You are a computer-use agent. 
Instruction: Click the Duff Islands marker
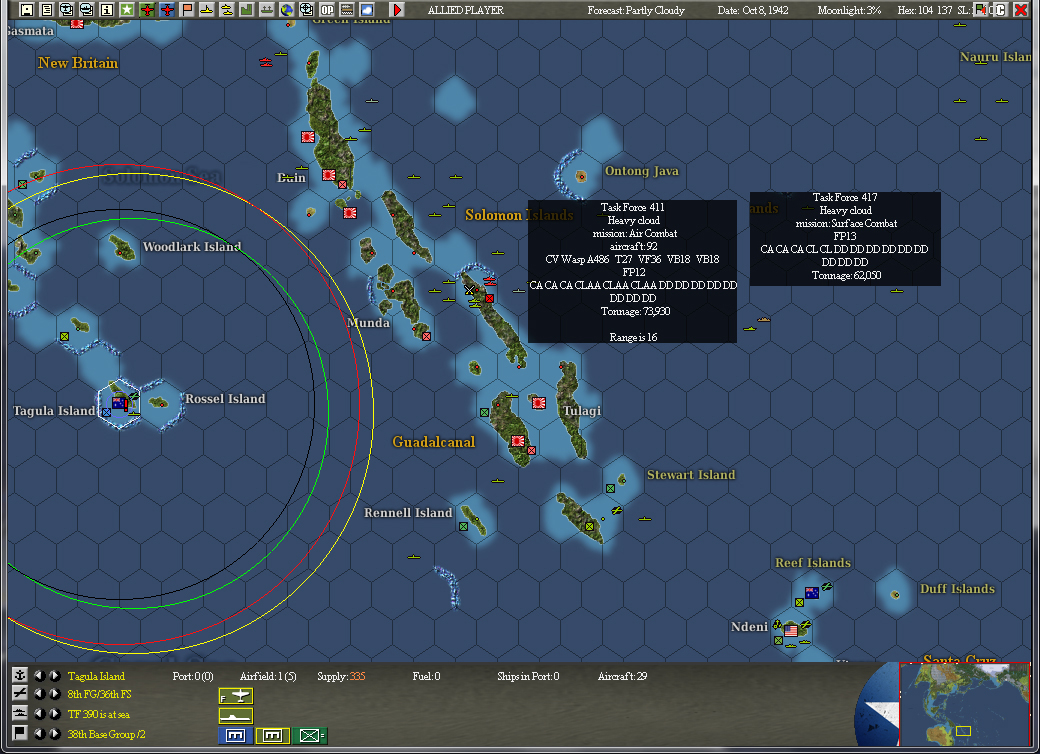895,595
